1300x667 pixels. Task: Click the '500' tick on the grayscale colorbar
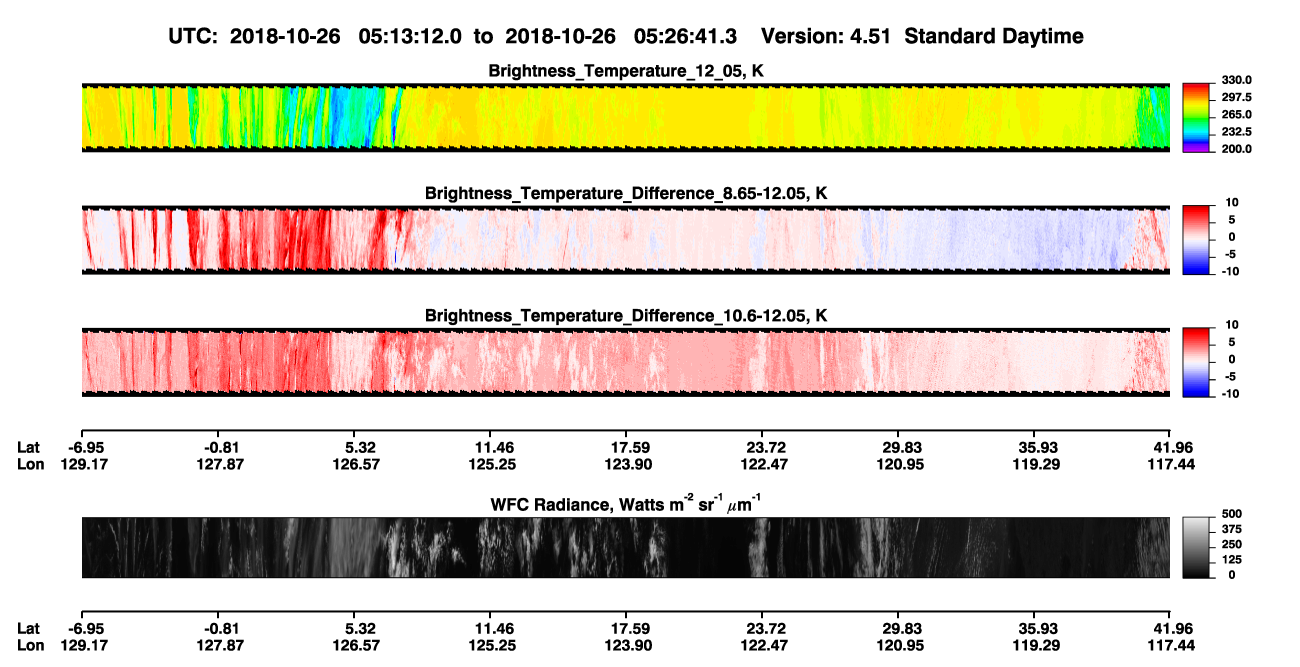[x=1231, y=514]
